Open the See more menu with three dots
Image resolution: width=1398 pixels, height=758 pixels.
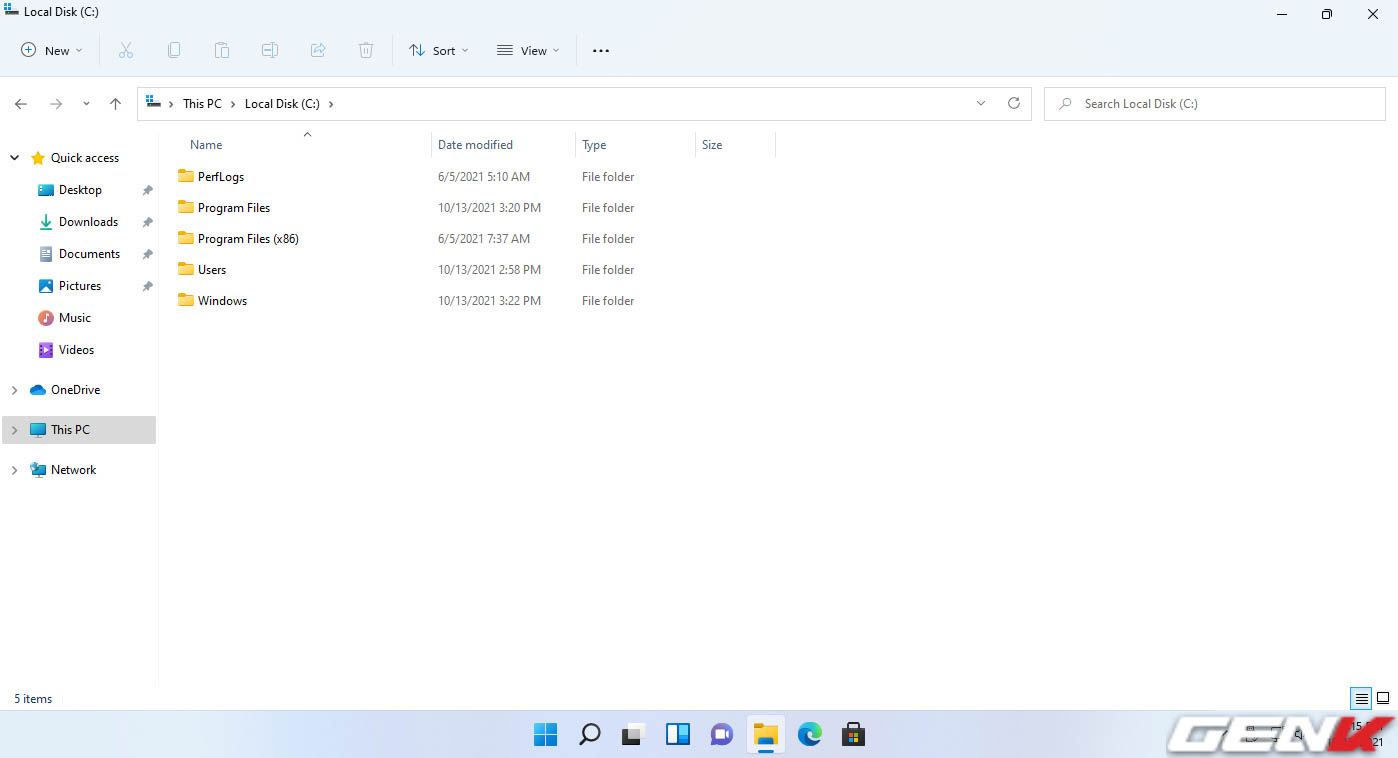(x=600, y=49)
